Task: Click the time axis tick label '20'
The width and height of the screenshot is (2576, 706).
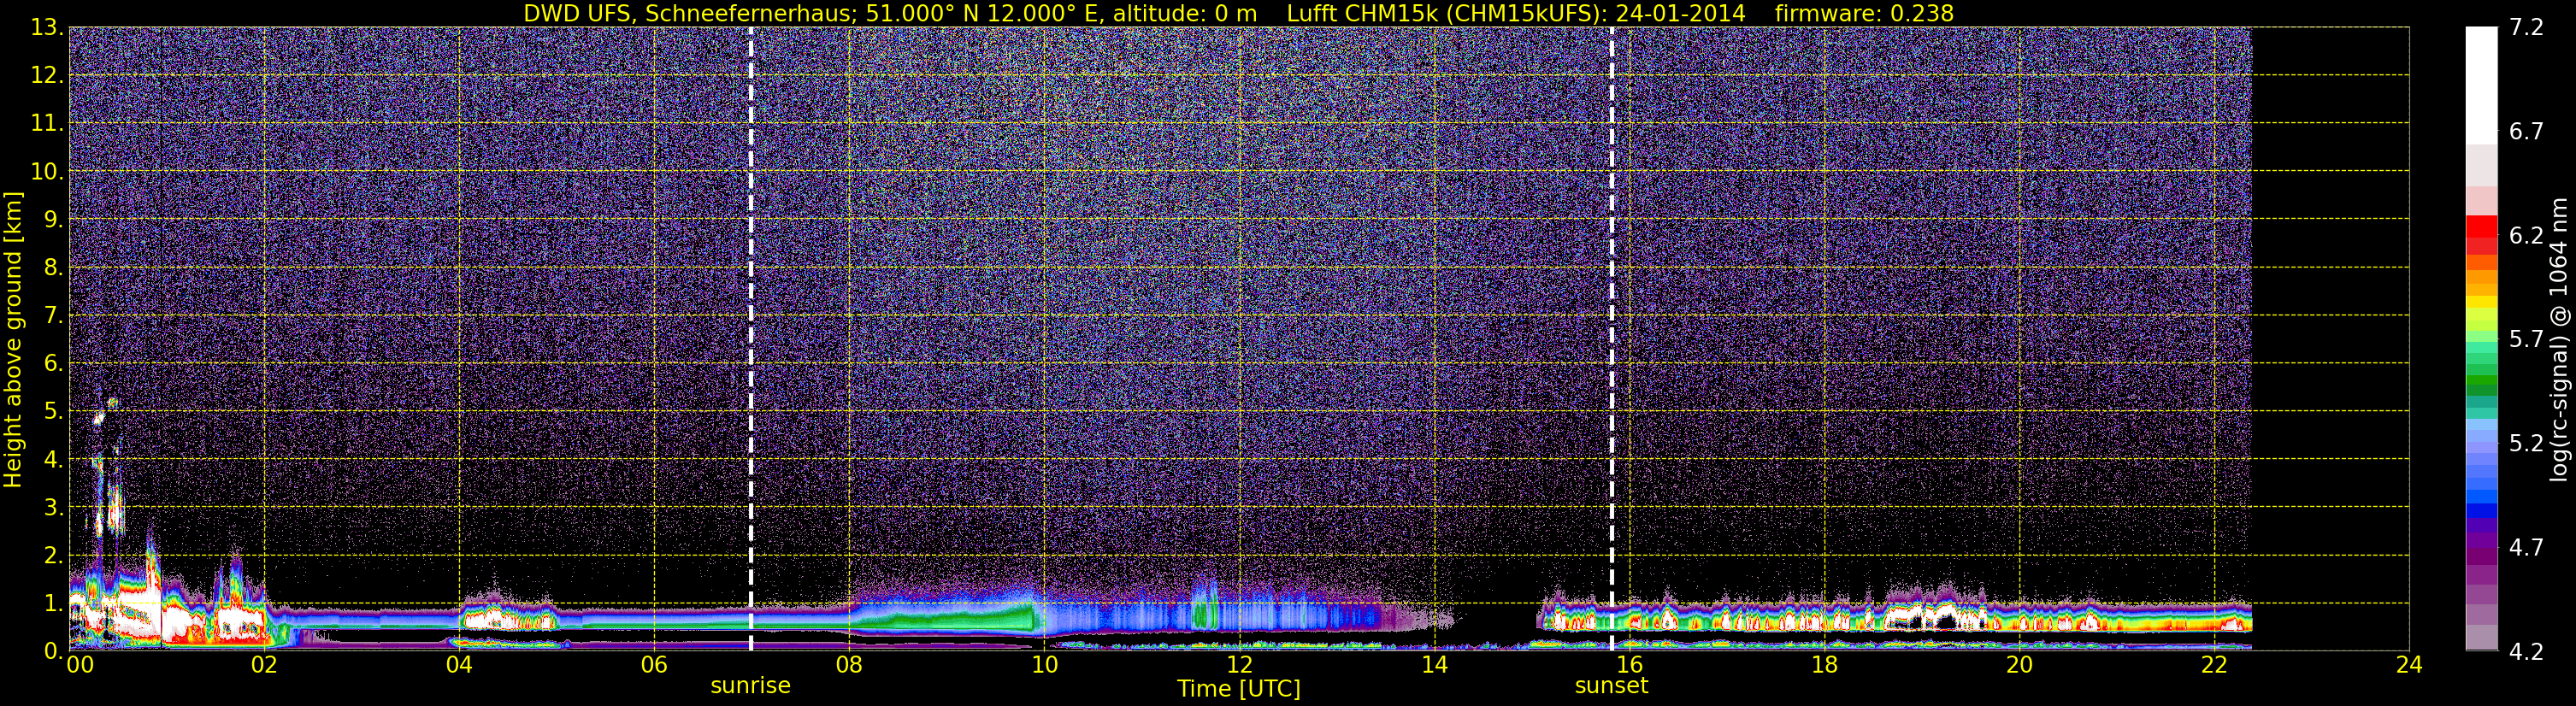Action: point(2019,665)
